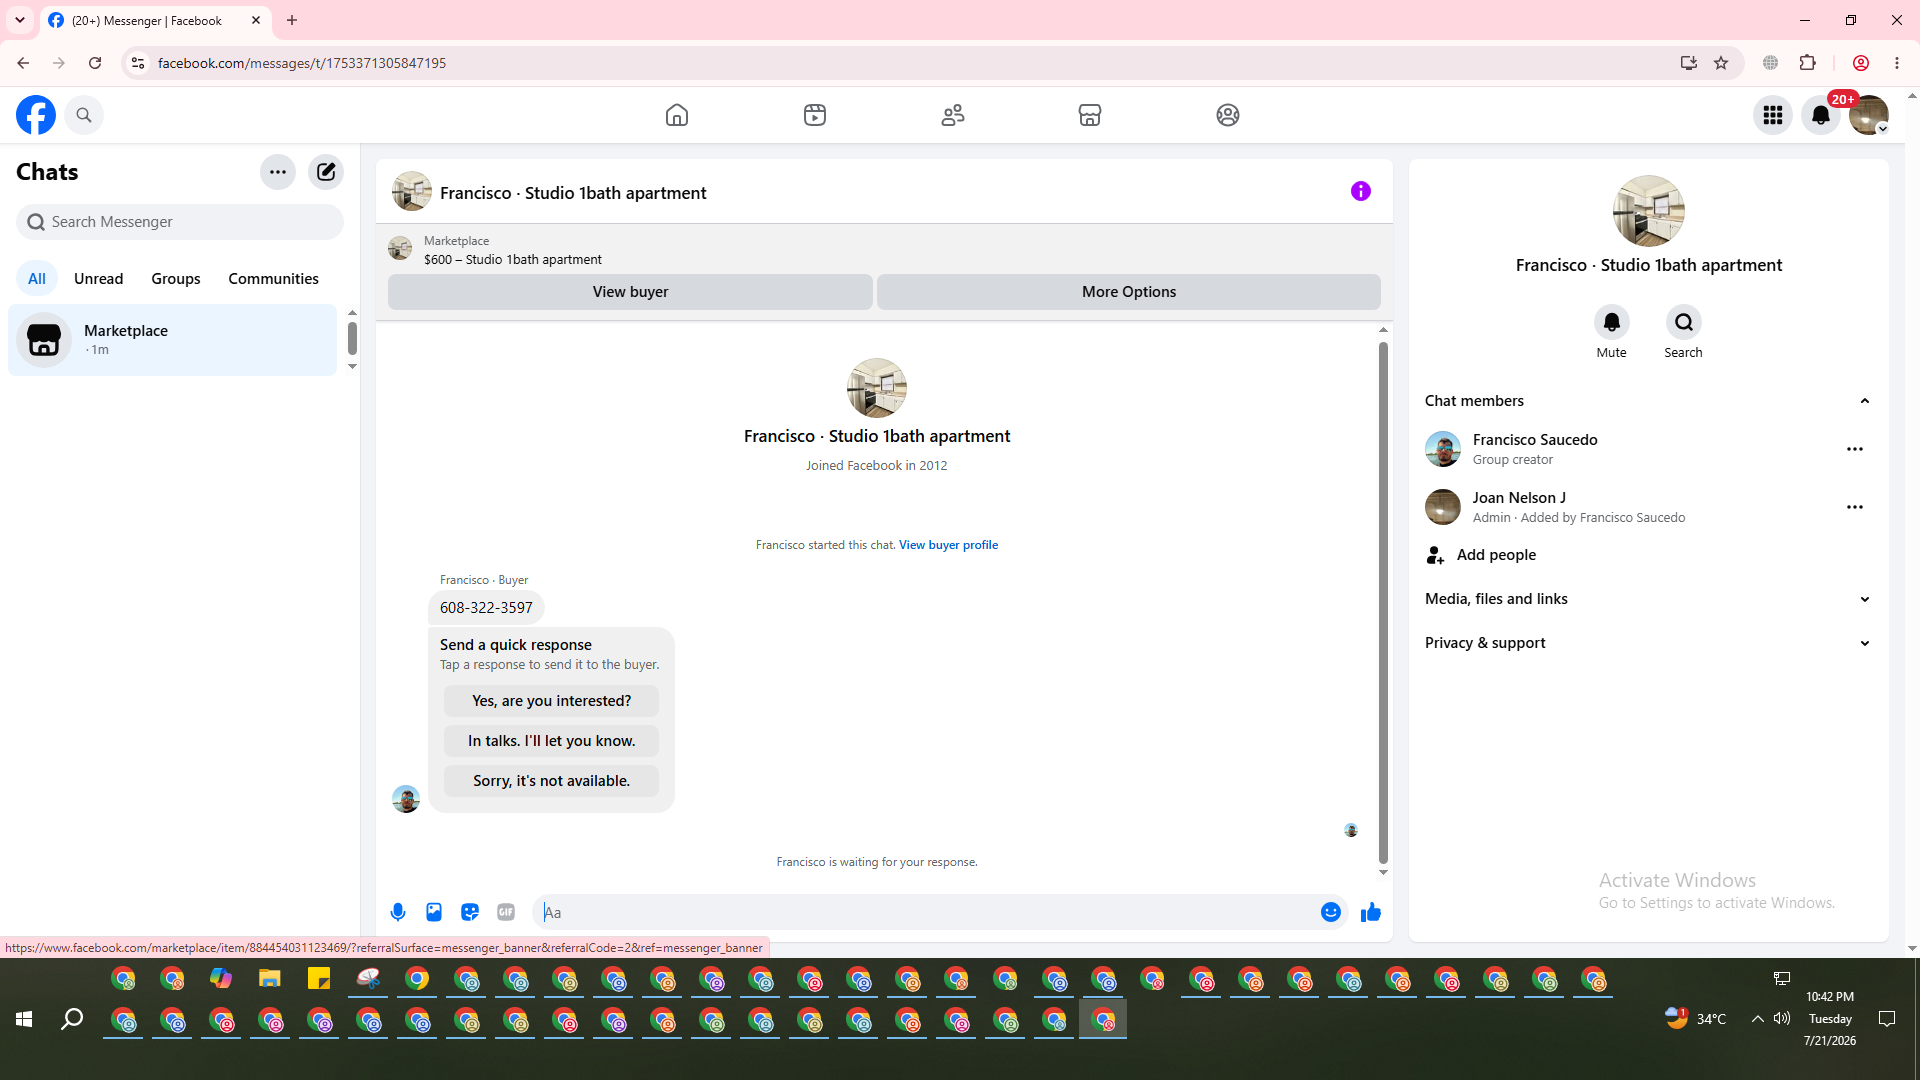Choose a GIF with the GIF icon
The image size is (1920, 1080).
click(506, 912)
